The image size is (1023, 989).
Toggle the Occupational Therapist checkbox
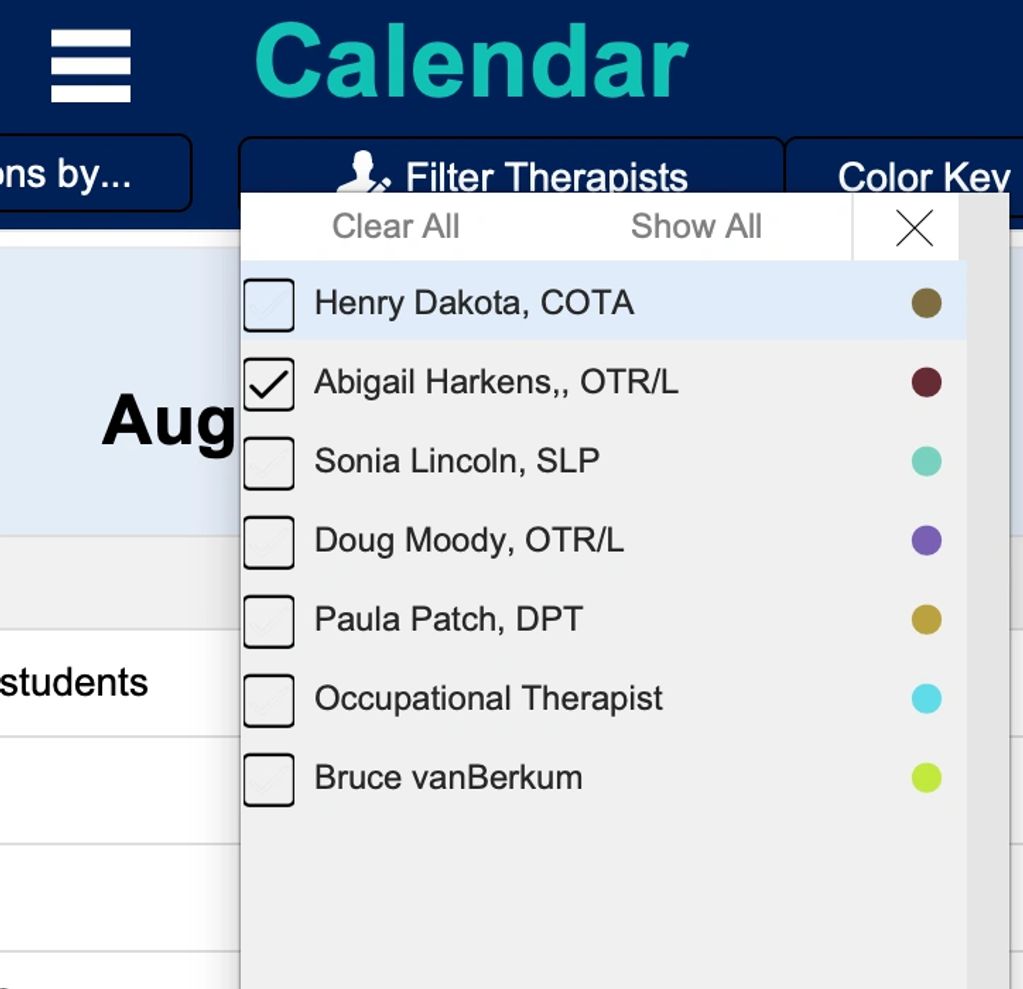pos(269,701)
